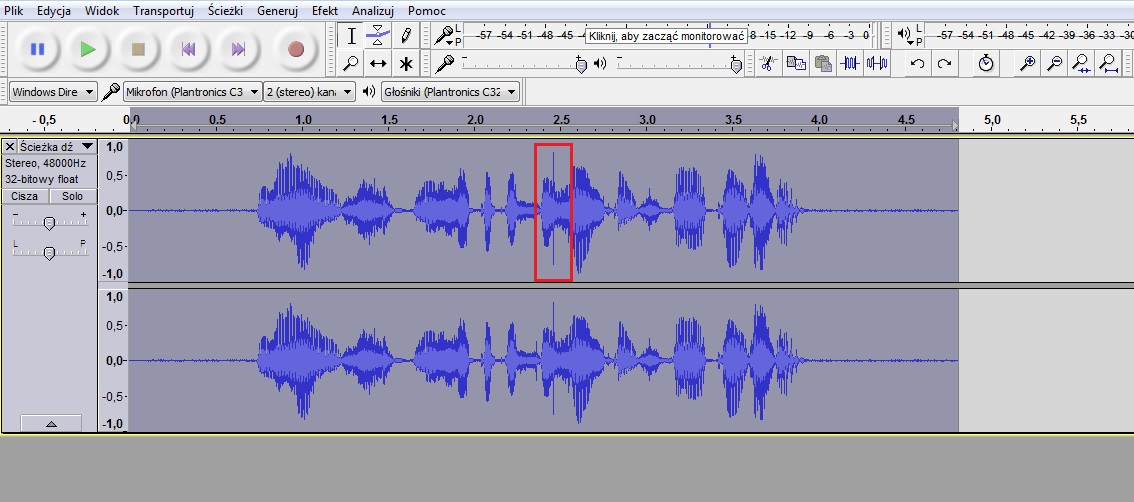This screenshot has height=502, width=1134.
Task: Zoom out with the minus magnifier
Action: 1054,64
